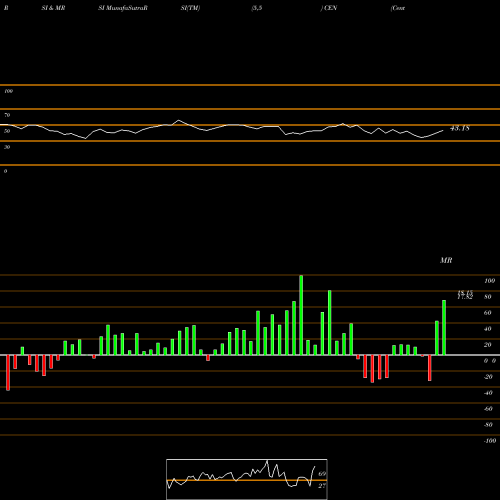This screenshot has height=500, width=500.
Task: Click the '(5,5' parameter text
Action: pos(257,8)
